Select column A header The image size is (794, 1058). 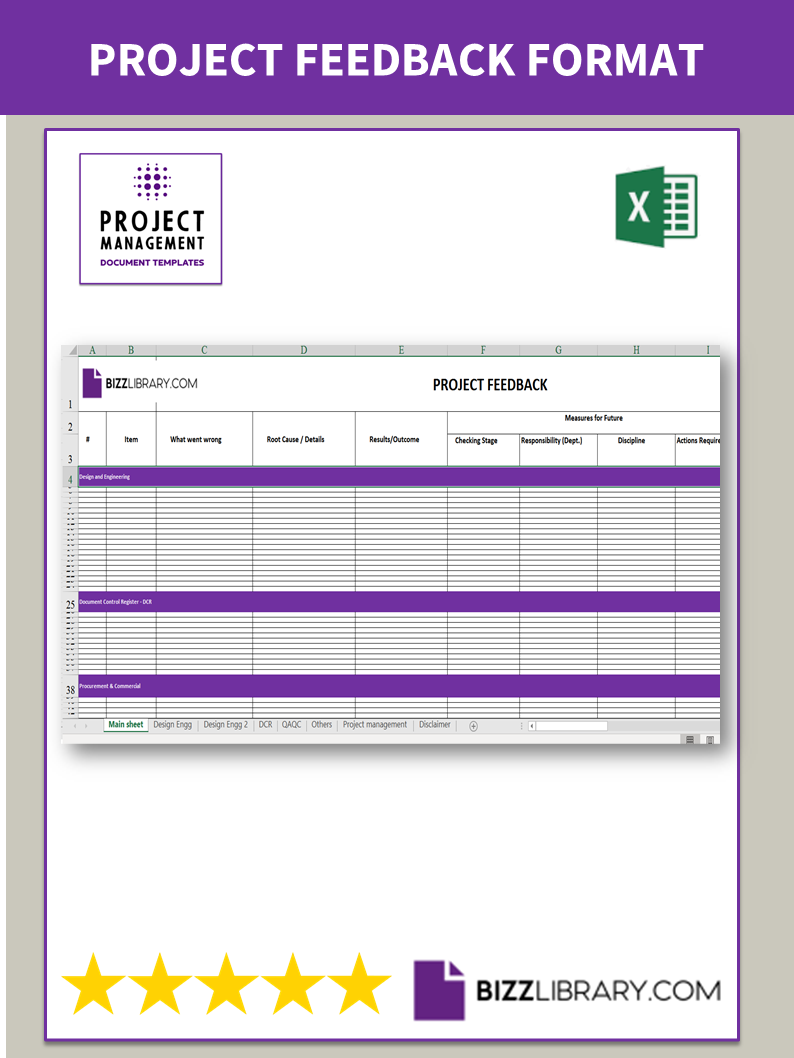(92, 350)
